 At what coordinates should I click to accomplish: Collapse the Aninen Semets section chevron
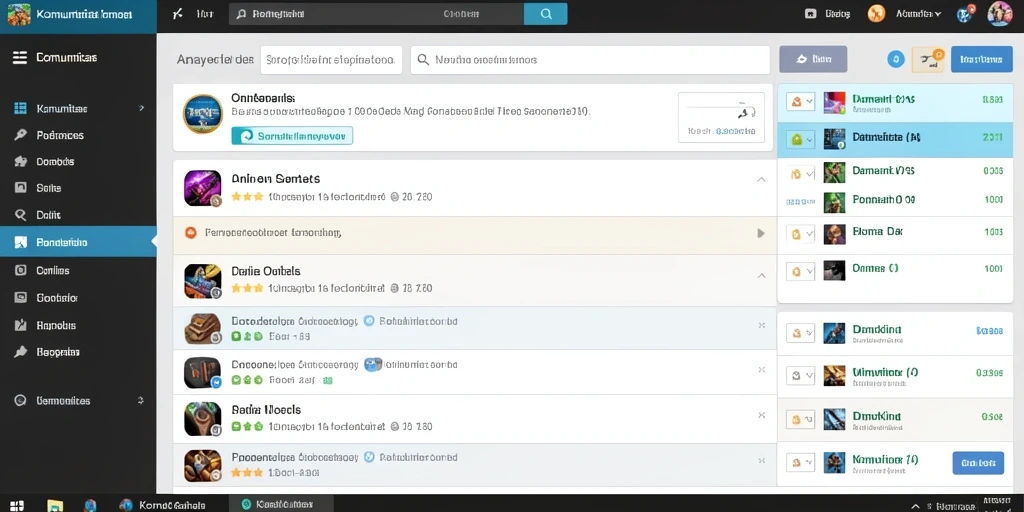pyautogui.click(x=761, y=179)
